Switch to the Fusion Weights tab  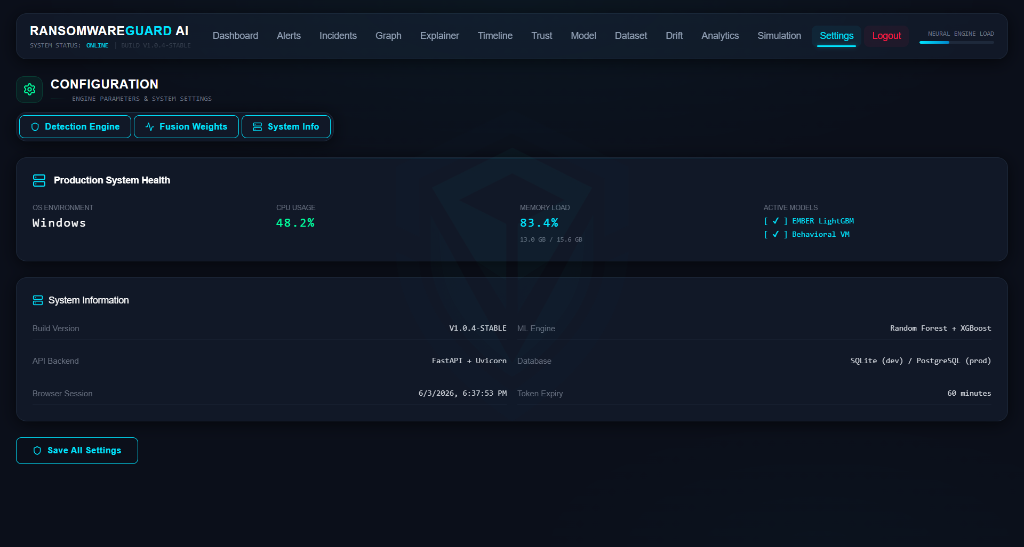pyautogui.click(x=186, y=127)
